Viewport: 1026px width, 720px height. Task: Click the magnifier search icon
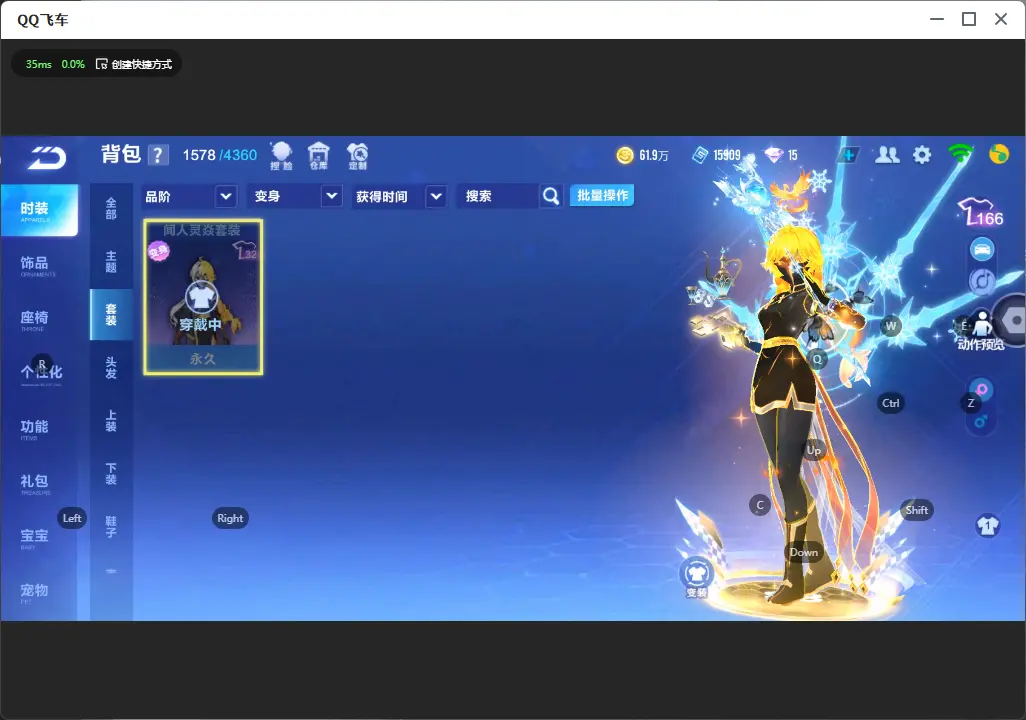tap(551, 196)
